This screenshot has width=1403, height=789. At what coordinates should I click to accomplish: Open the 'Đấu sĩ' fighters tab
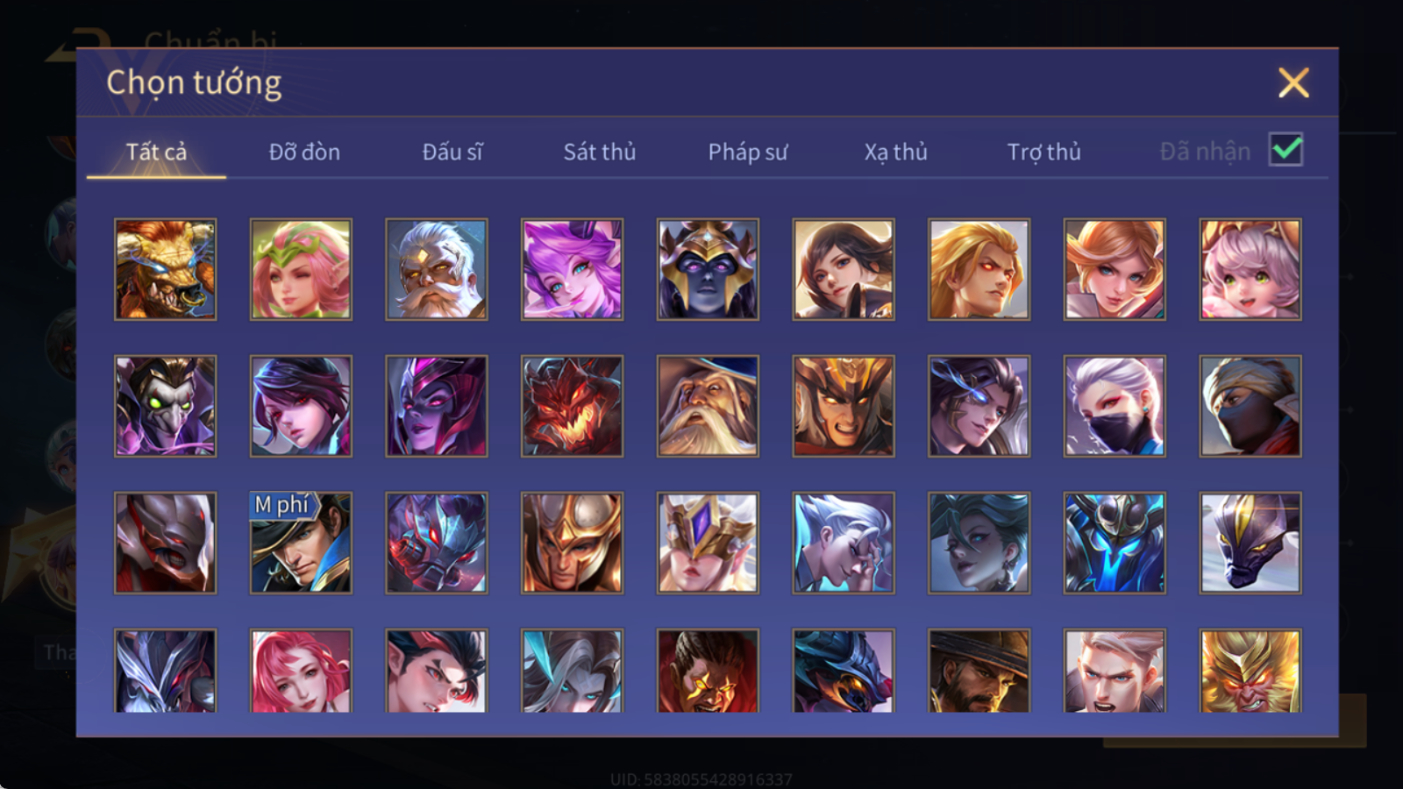pyautogui.click(x=452, y=152)
